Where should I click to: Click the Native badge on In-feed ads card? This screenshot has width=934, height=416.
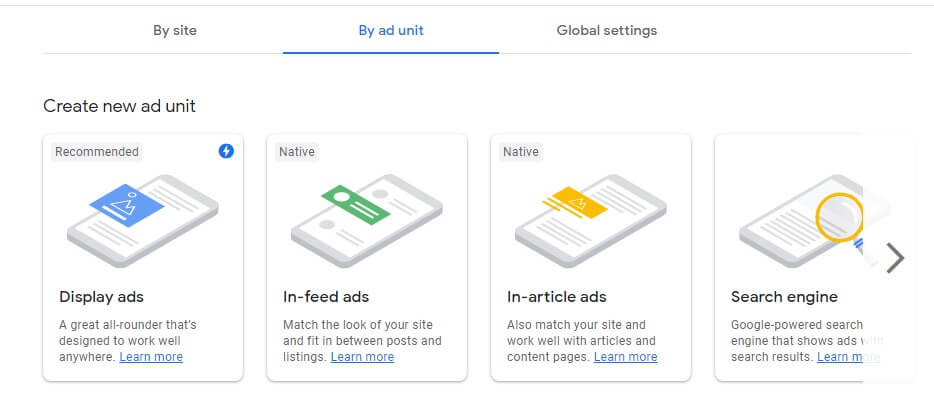(297, 152)
